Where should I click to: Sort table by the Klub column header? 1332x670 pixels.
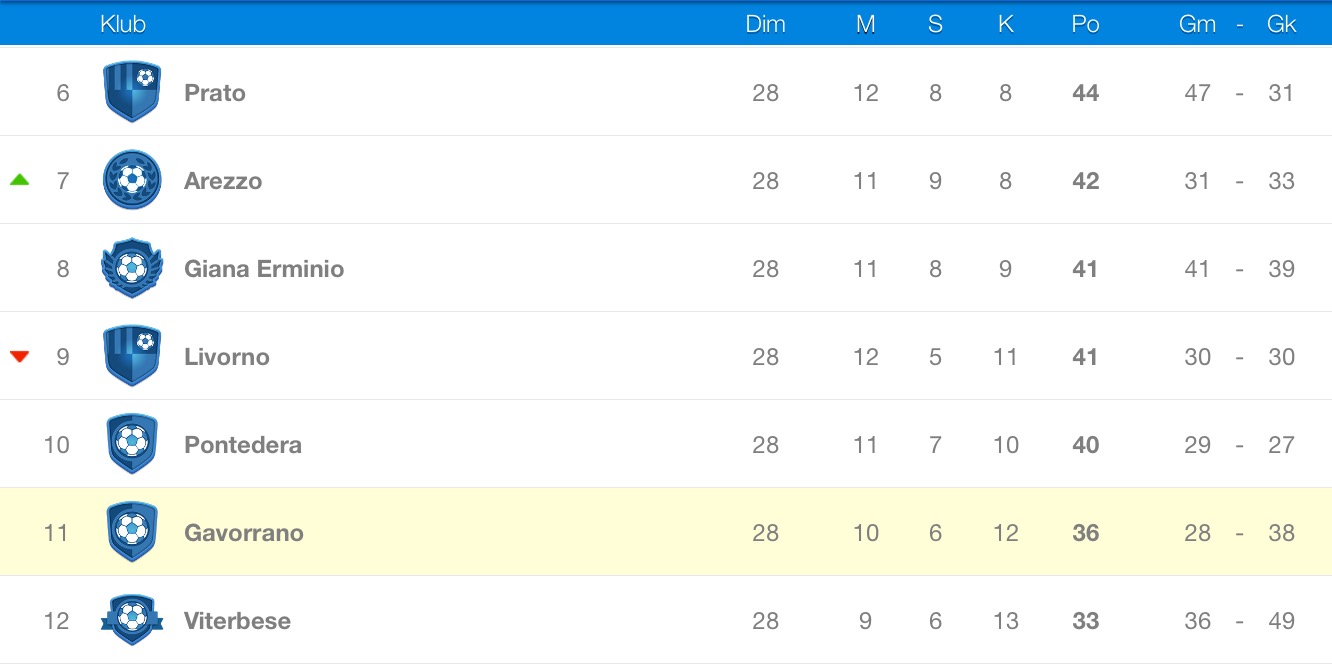pos(123,24)
